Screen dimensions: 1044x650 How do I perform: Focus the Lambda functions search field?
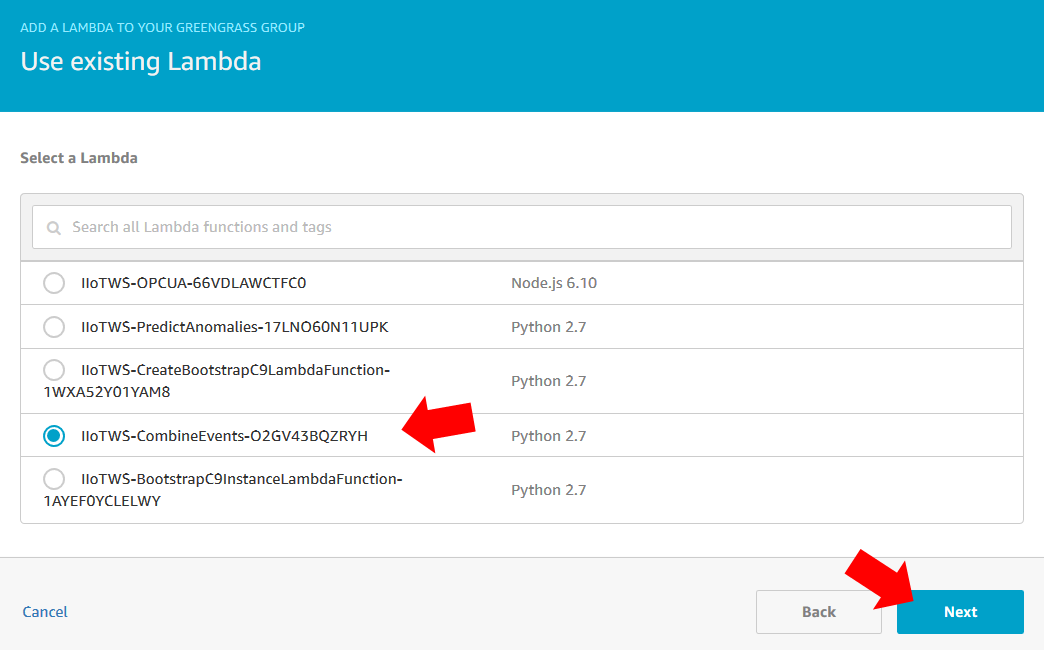(x=520, y=227)
